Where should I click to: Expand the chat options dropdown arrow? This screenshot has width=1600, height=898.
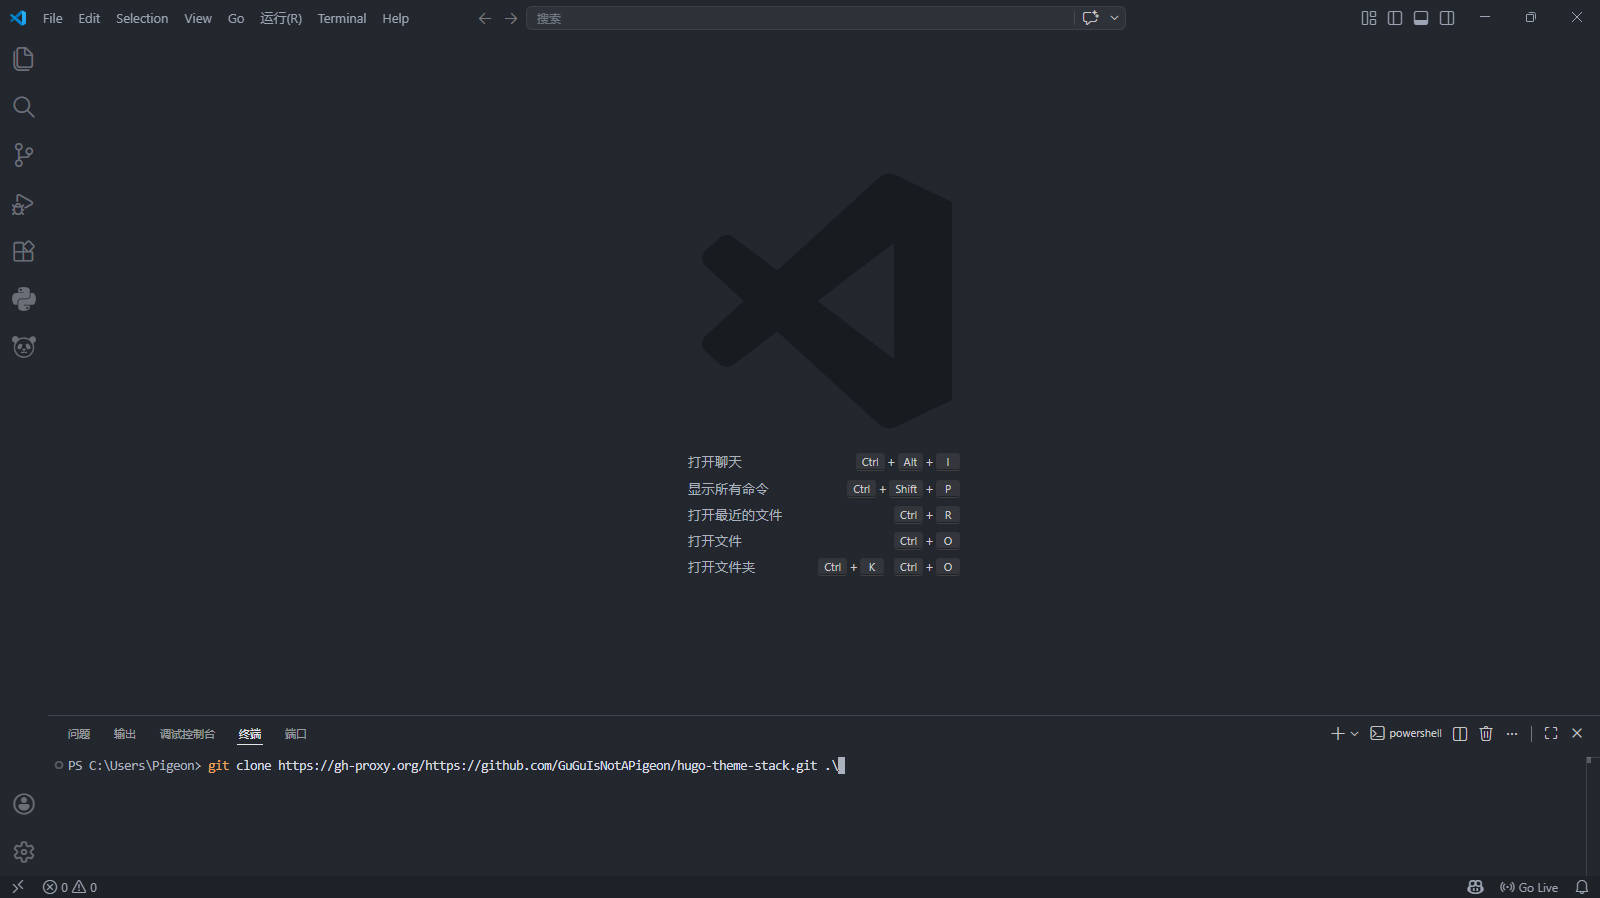click(1114, 18)
